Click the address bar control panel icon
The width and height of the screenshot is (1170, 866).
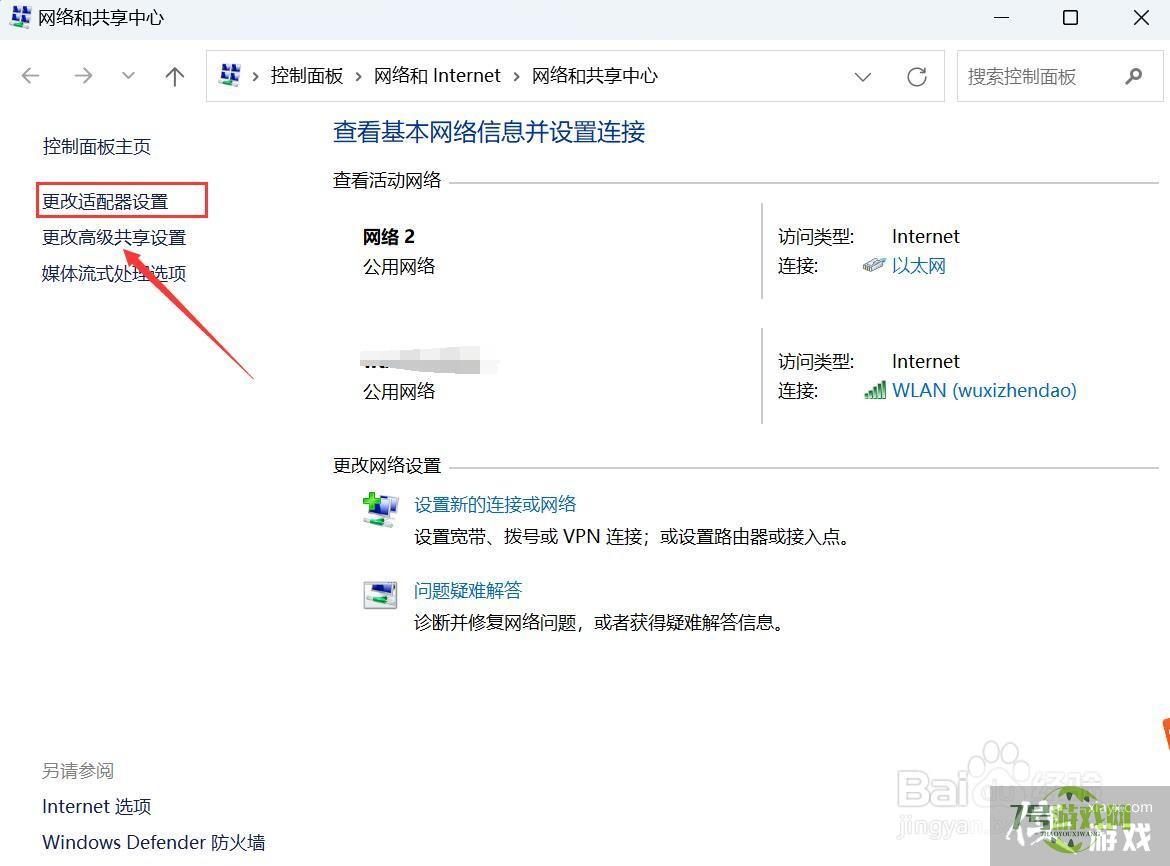tap(230, 75)
